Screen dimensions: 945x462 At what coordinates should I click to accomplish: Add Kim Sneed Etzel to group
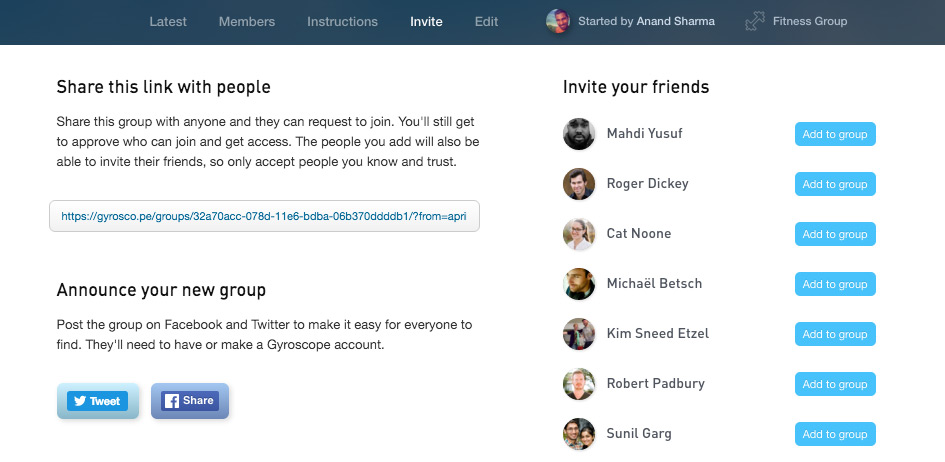coord(835,334)
